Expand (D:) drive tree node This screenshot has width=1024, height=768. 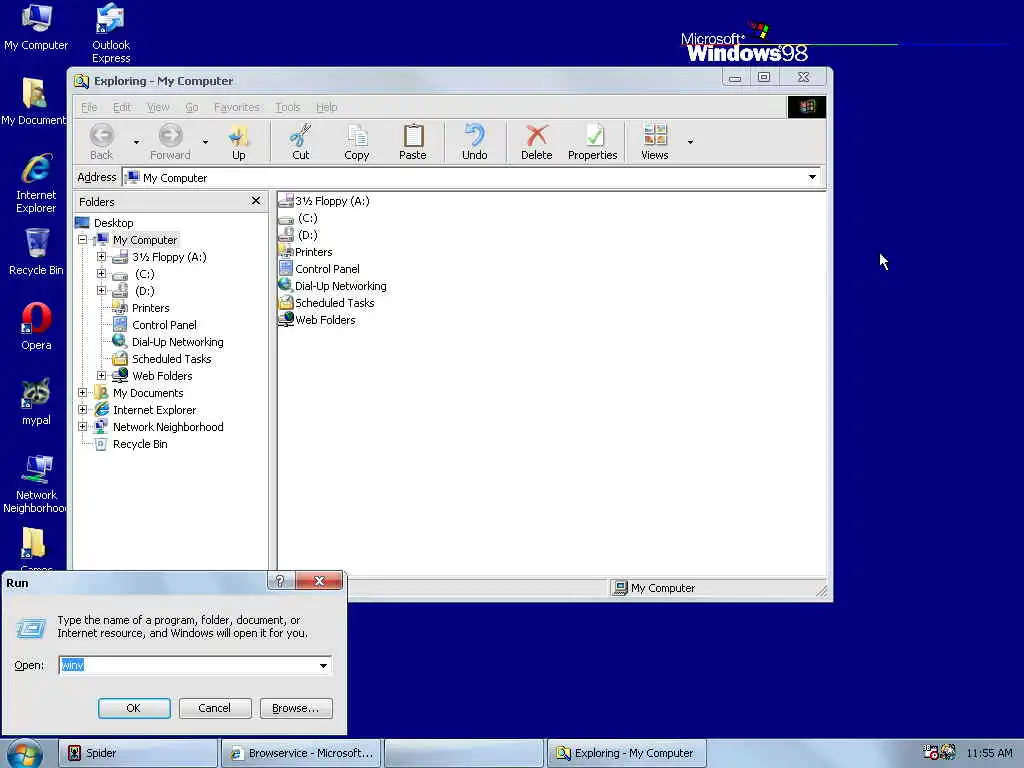click(x=101, y=291)
